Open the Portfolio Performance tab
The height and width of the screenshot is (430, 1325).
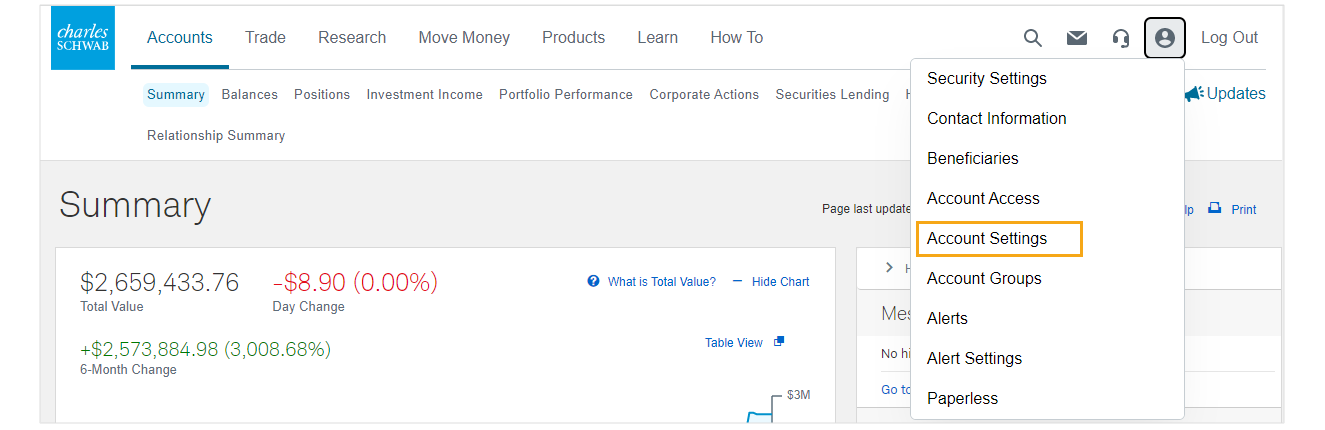click(566, 95)
